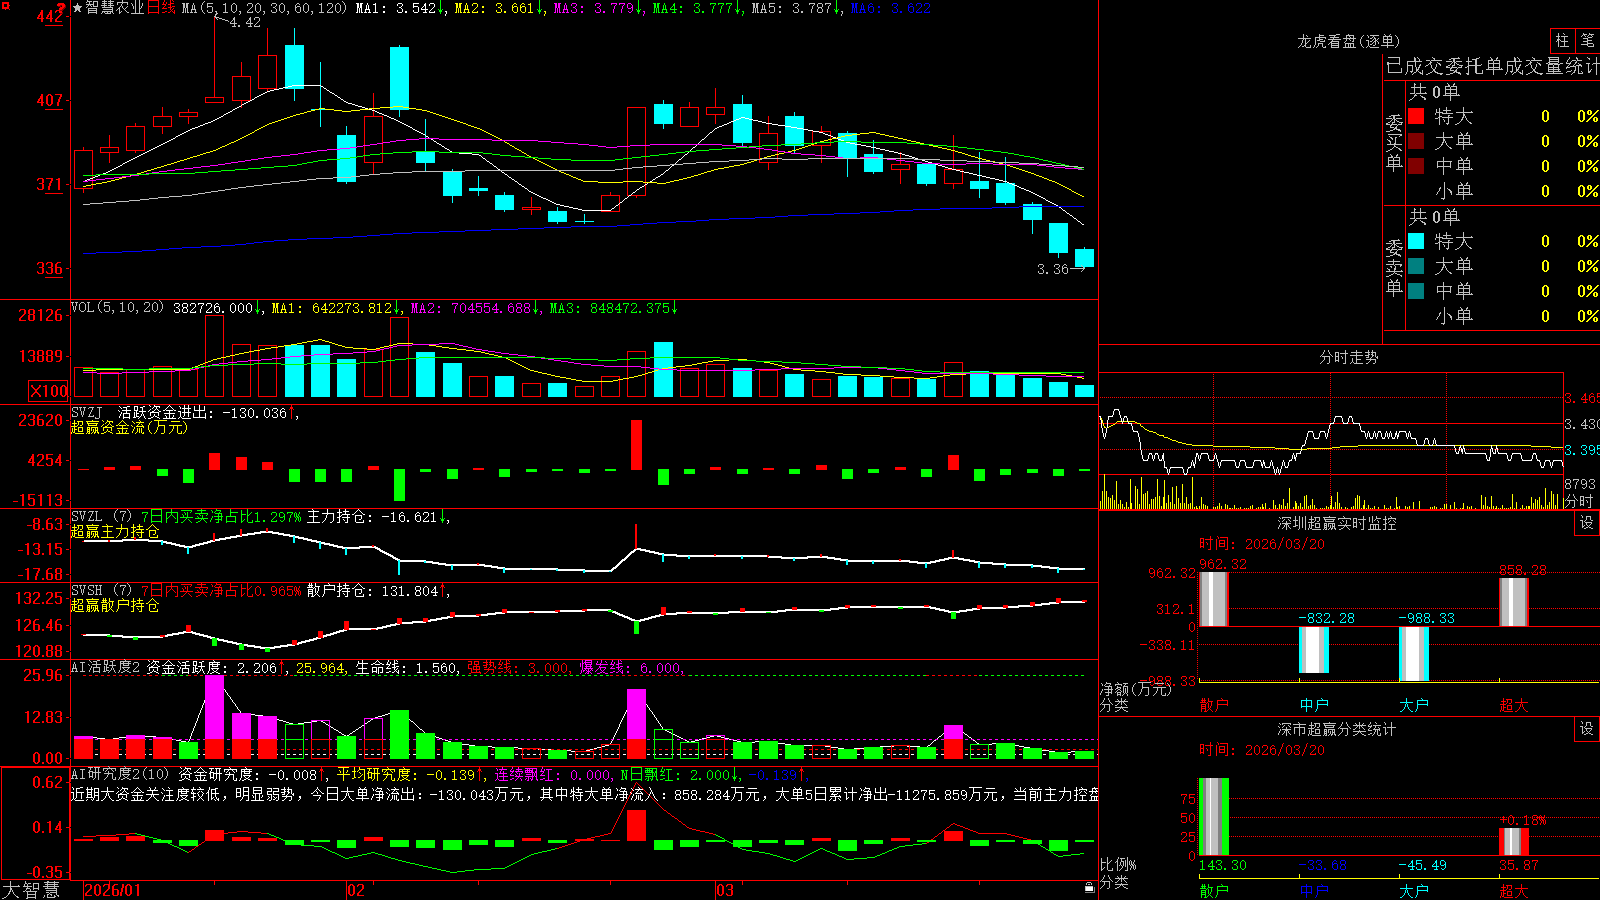Click the MA4: 3.777 value
Screen dimensions: 1600x900
pyautogui.click(x=698, y=8)
